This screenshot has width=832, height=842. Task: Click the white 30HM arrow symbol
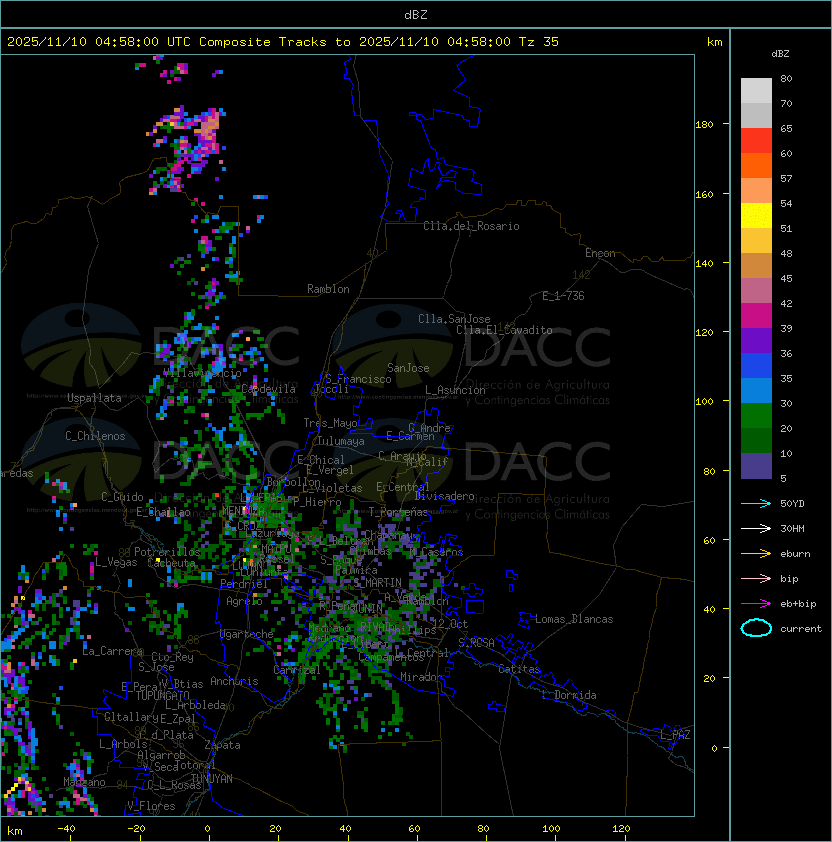[x=756, y=528]
